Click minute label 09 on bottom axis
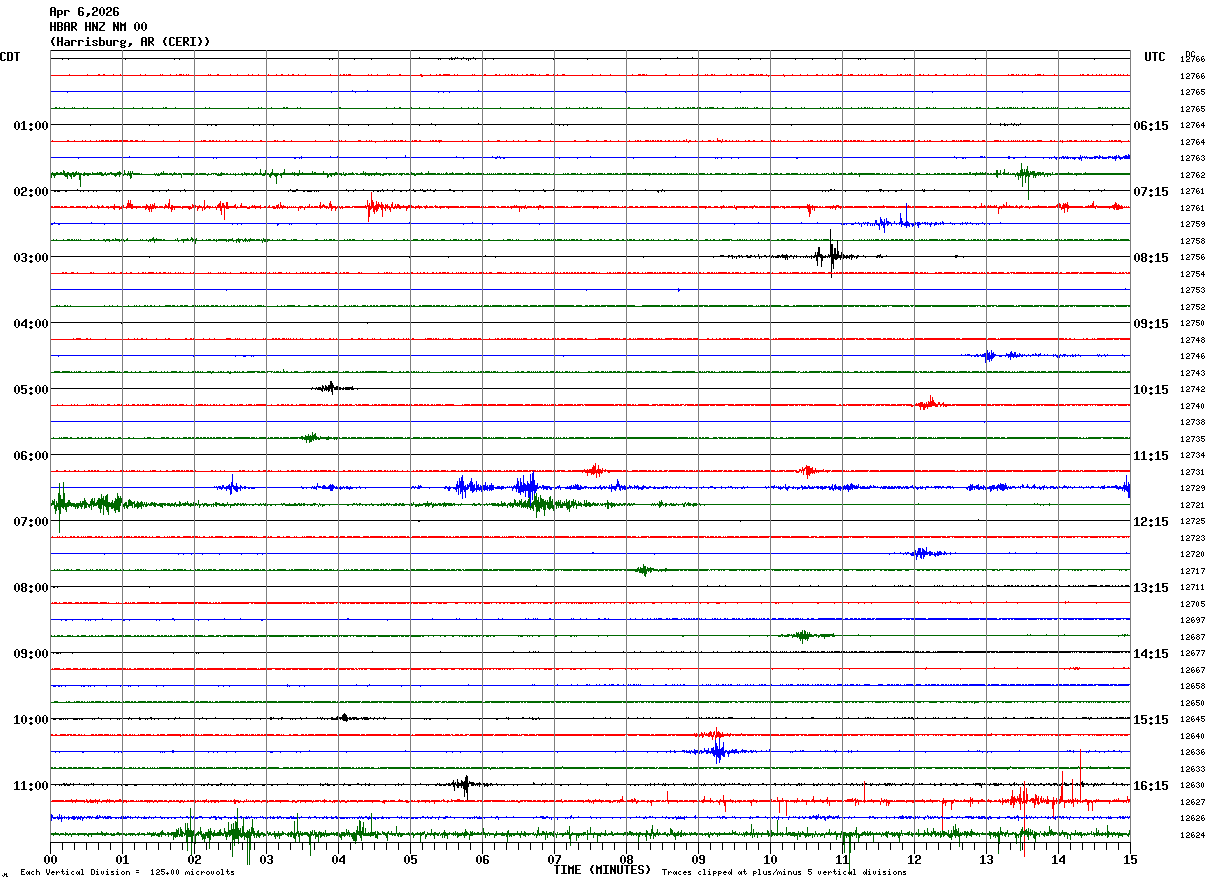The height and width of the screenshot is (886, 1210). tap(698, 859)
